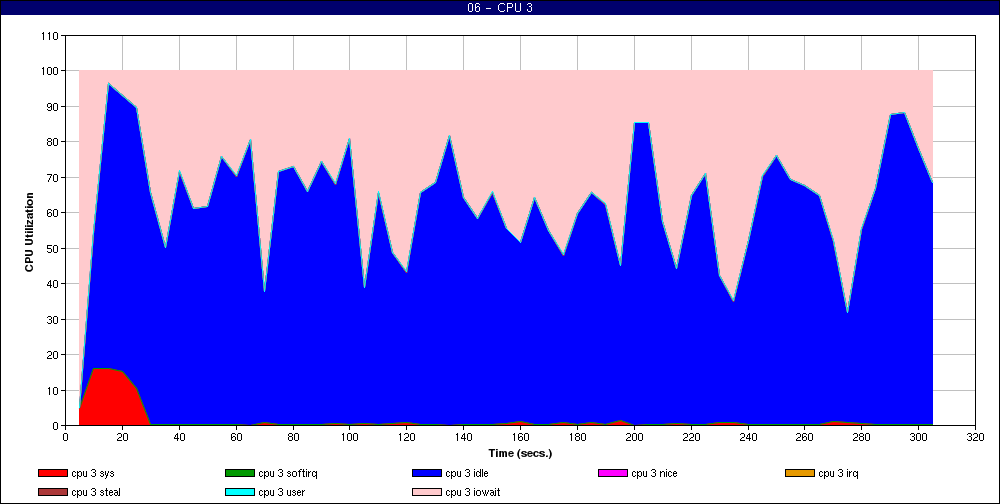Click the 260 x-axis tick label
Image resolution: width=1000 pixels, height=504 pixels.
805,438
